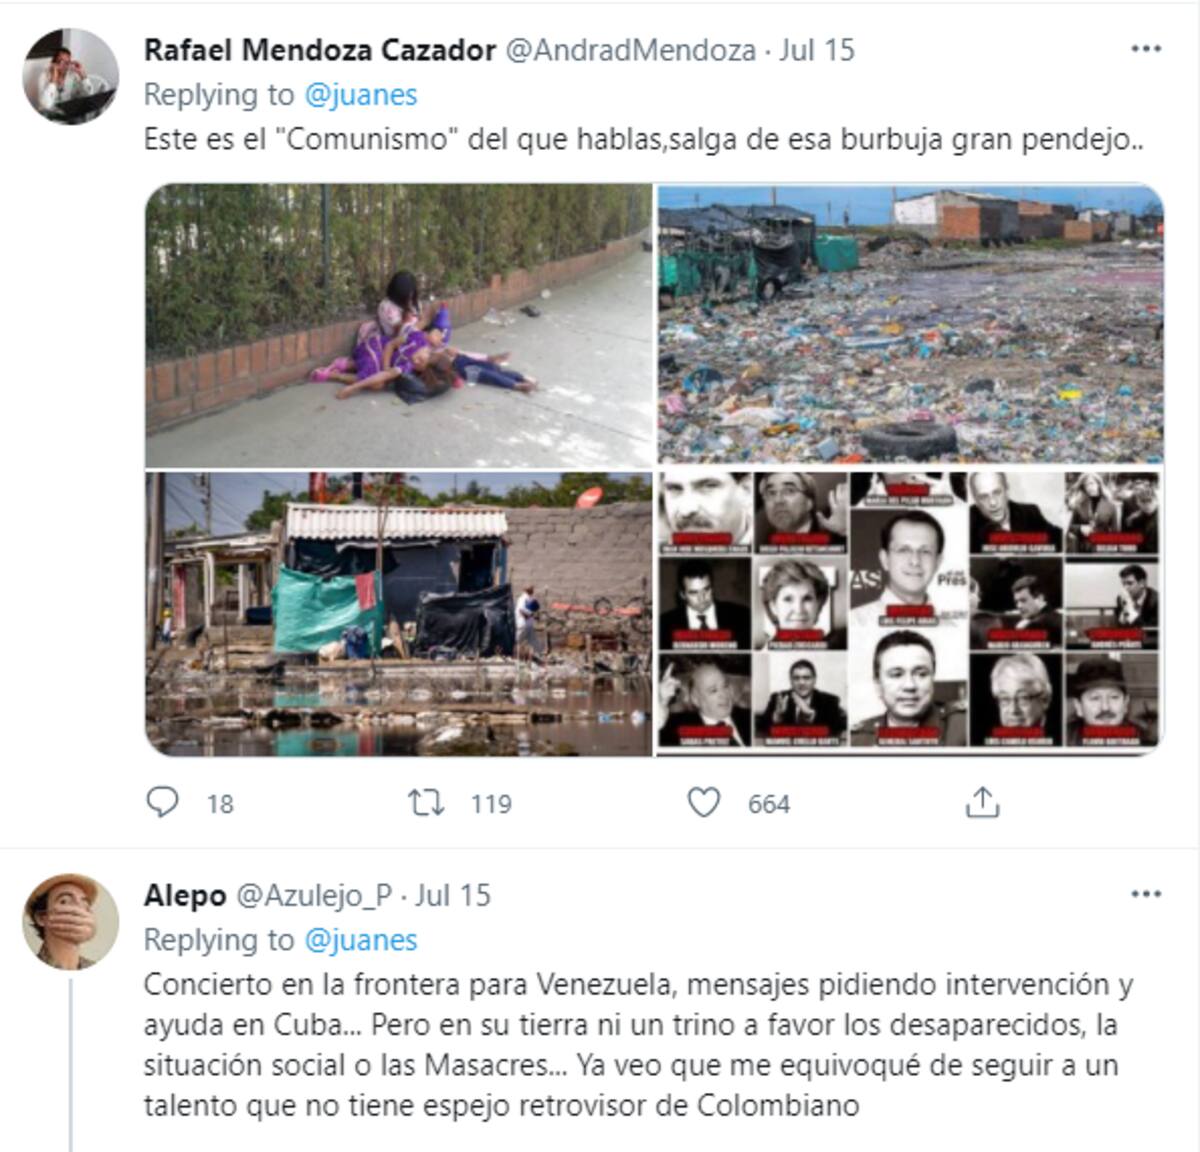Screen dimensions: 1200x1152
Task: Retweet Rafael Mendoza's tweet
Action: pos(427,802)
